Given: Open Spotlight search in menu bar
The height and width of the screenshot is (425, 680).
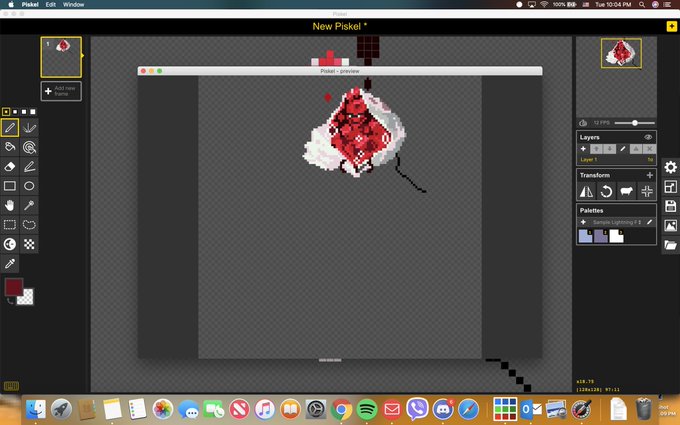Looking at the screenshot, I should (641, 4).
